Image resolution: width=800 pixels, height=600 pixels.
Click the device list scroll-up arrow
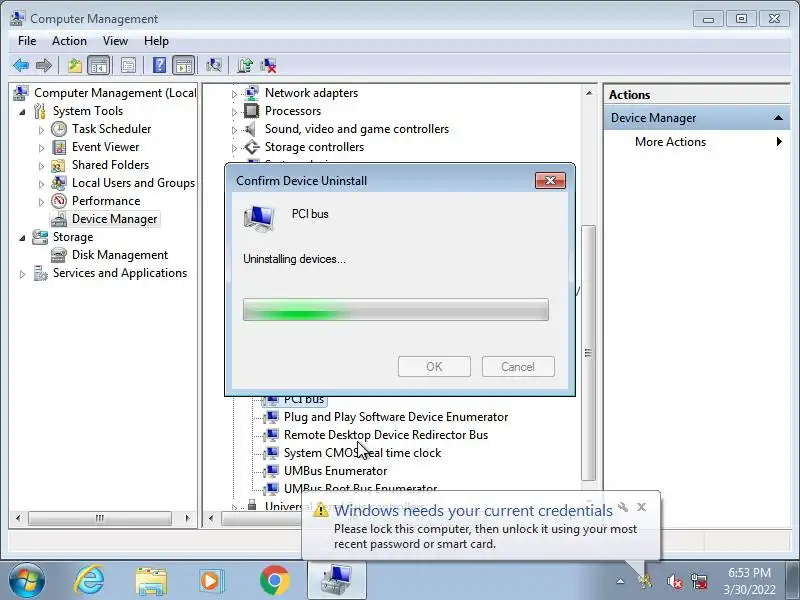click(x=589, y=93)
